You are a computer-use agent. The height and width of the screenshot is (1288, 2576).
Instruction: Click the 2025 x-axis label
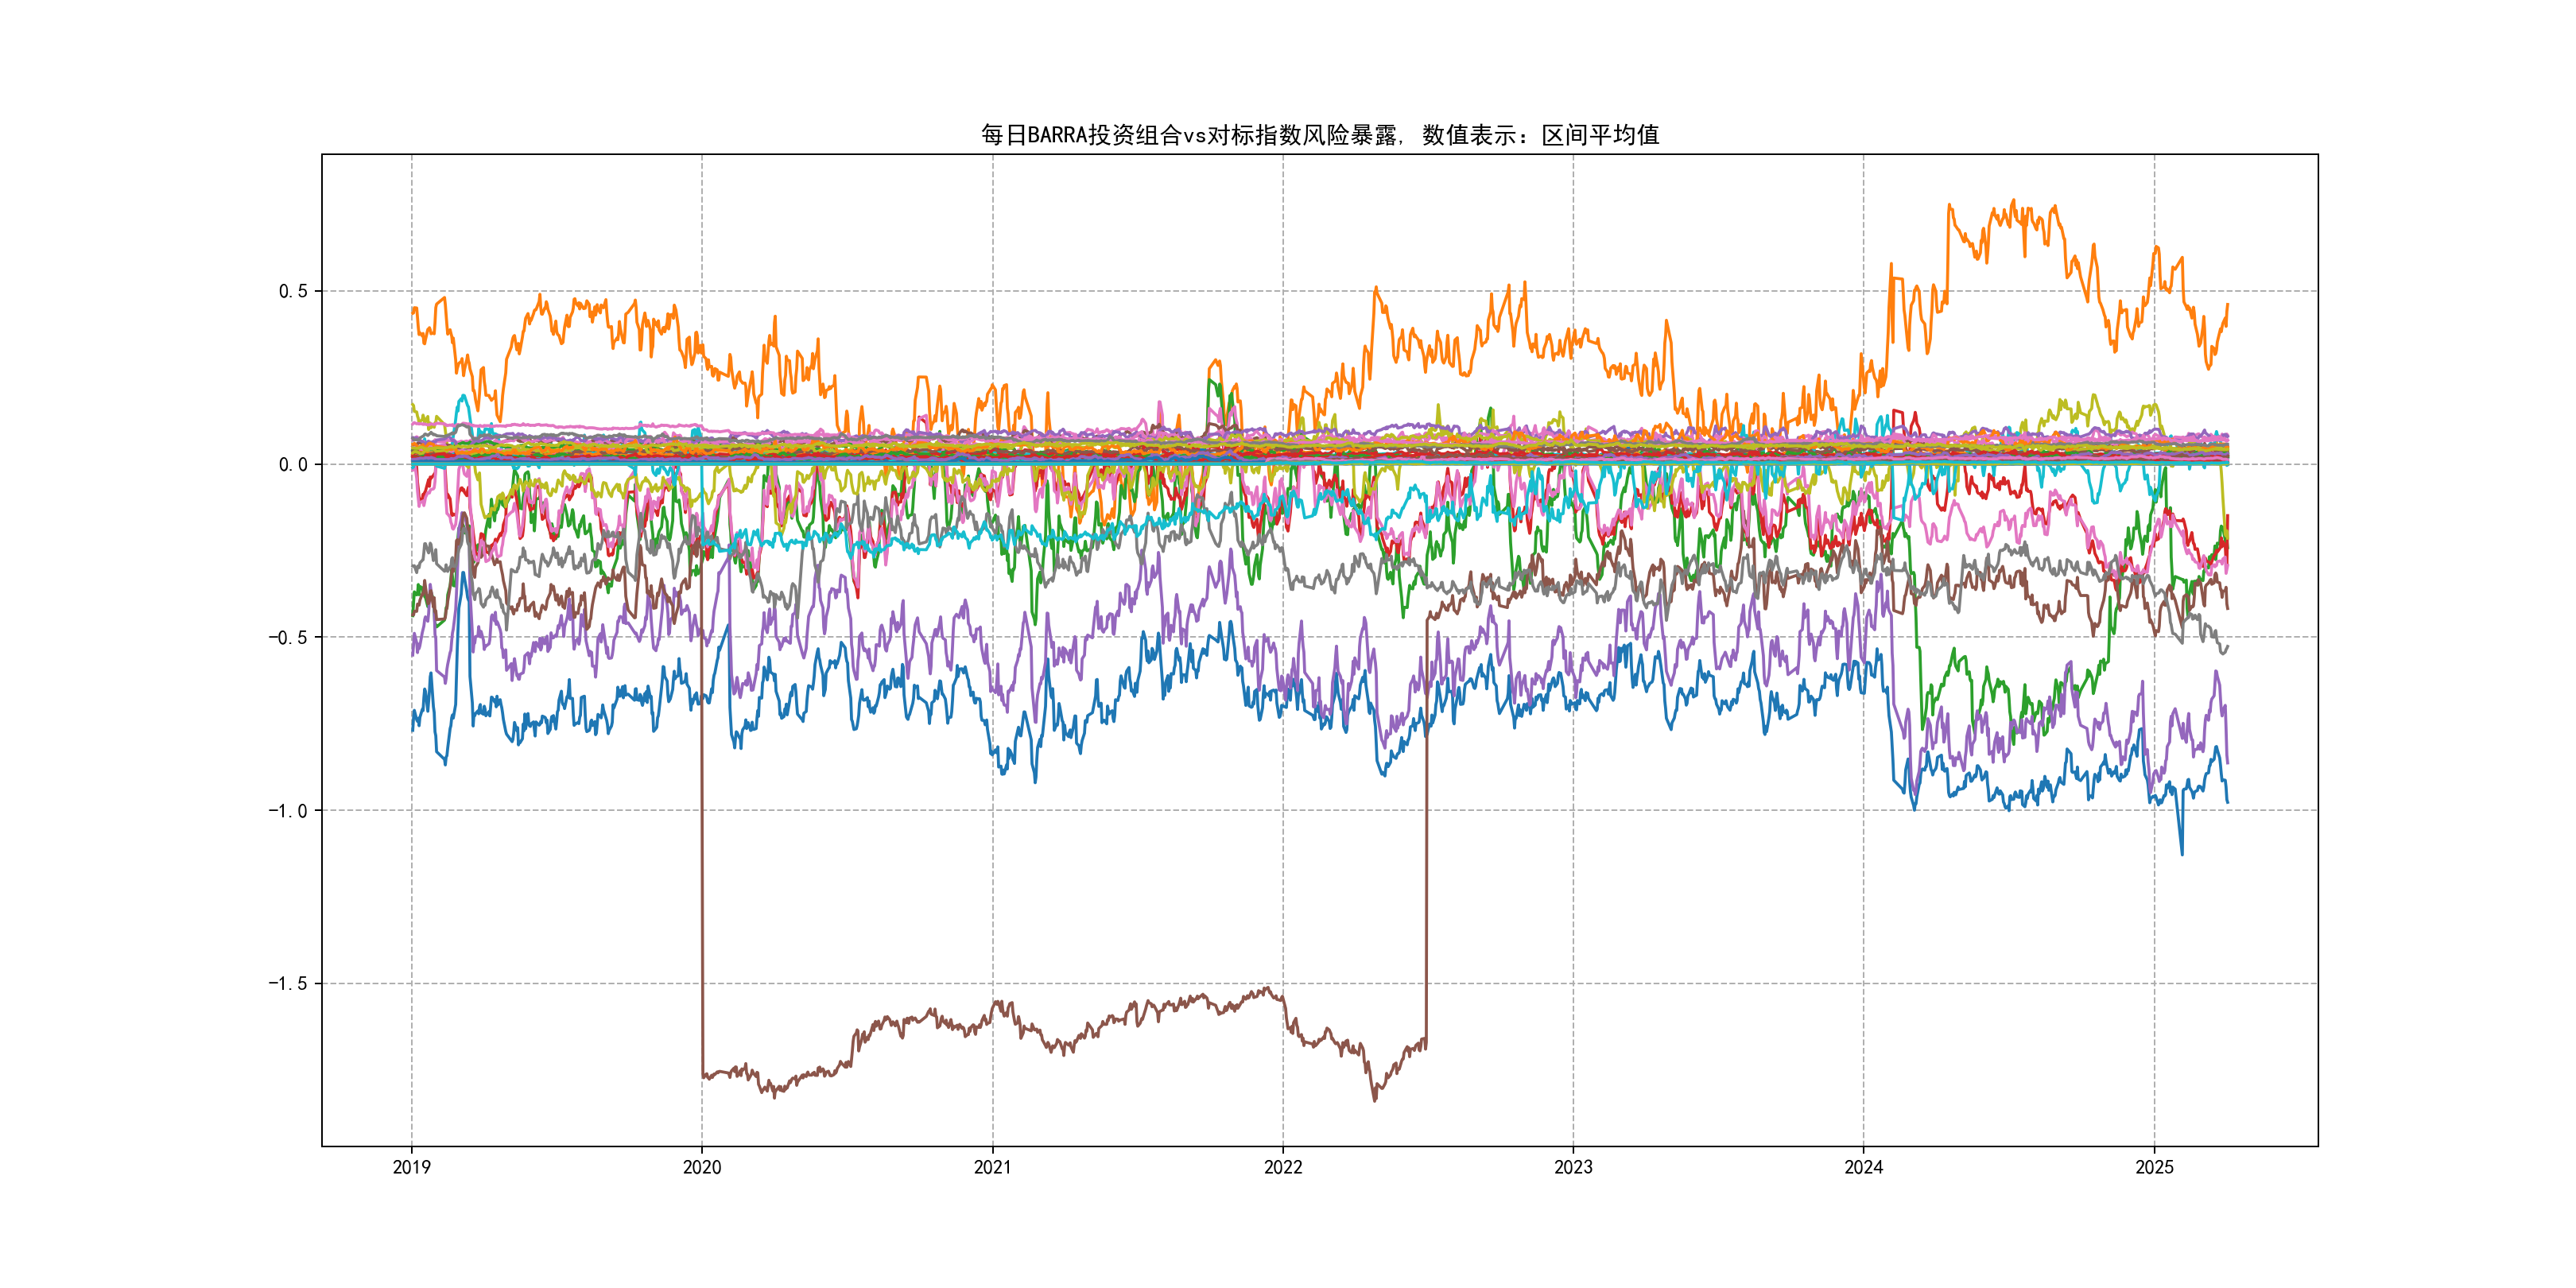tap(2154, 1167)
